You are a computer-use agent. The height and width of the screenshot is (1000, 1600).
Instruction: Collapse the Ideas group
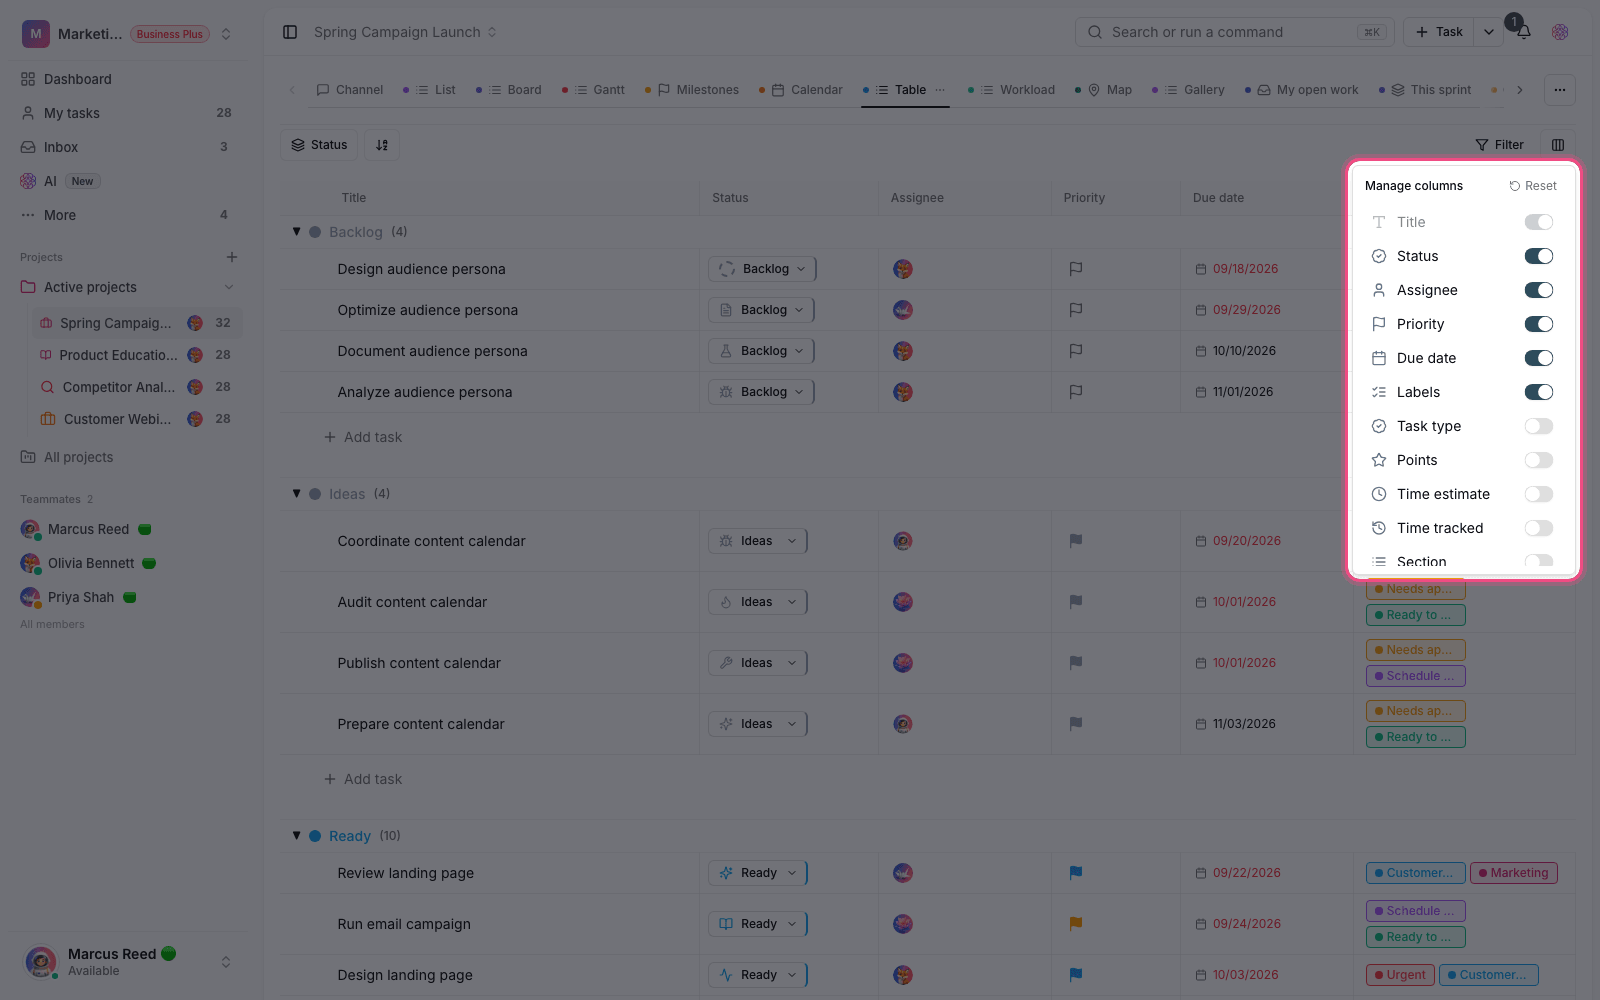click(296, 494)
